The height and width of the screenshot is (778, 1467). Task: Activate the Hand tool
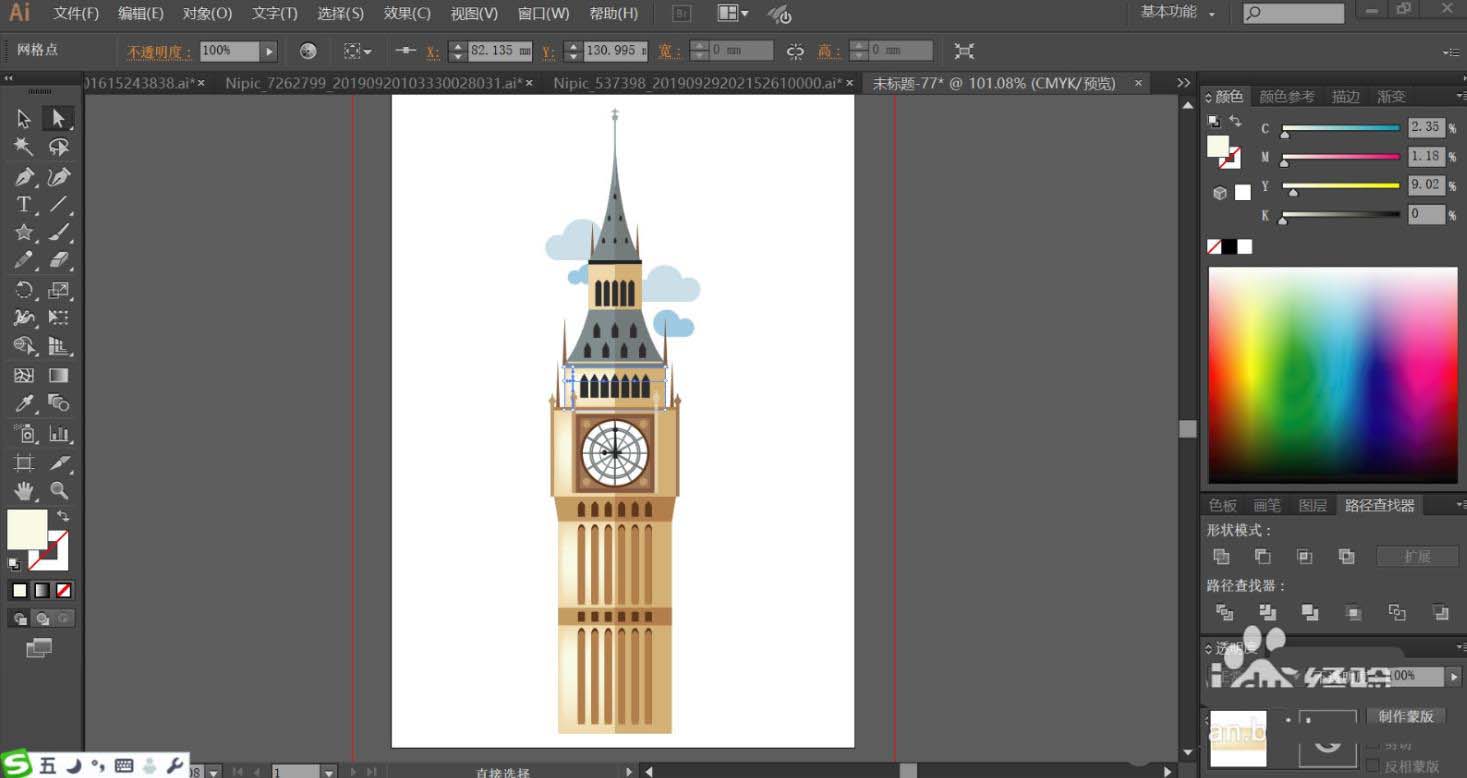coord(24,491)
